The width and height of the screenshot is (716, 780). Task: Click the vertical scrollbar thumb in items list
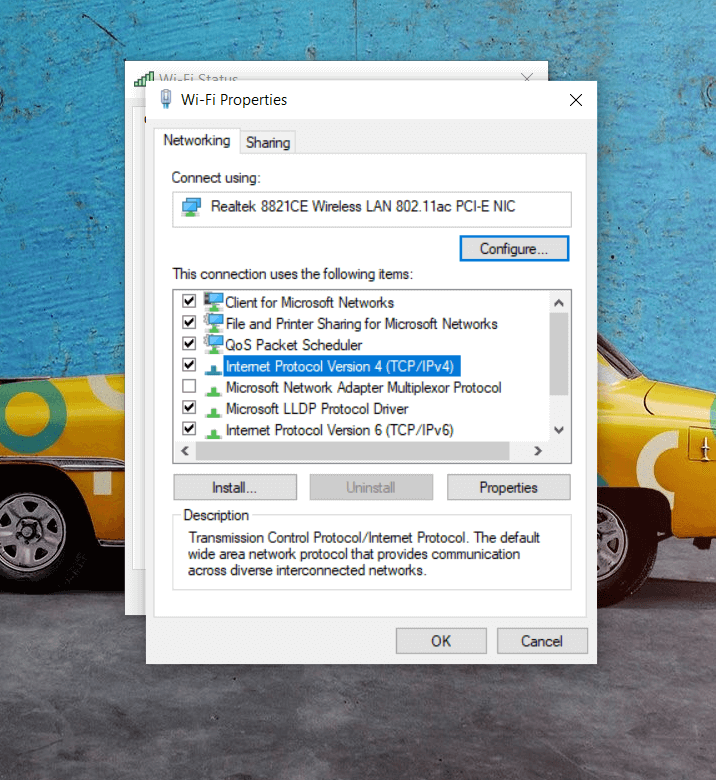tap(559, 354)
